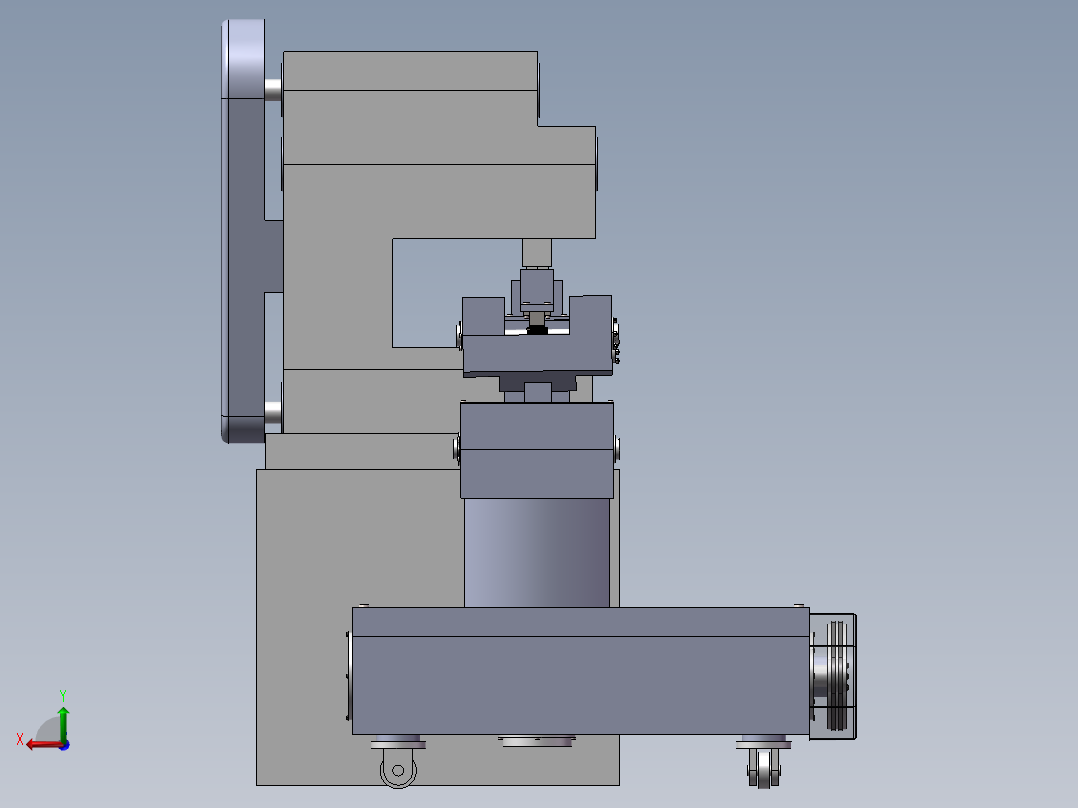Select the round flange under the base center

click(x=537, y=741)
